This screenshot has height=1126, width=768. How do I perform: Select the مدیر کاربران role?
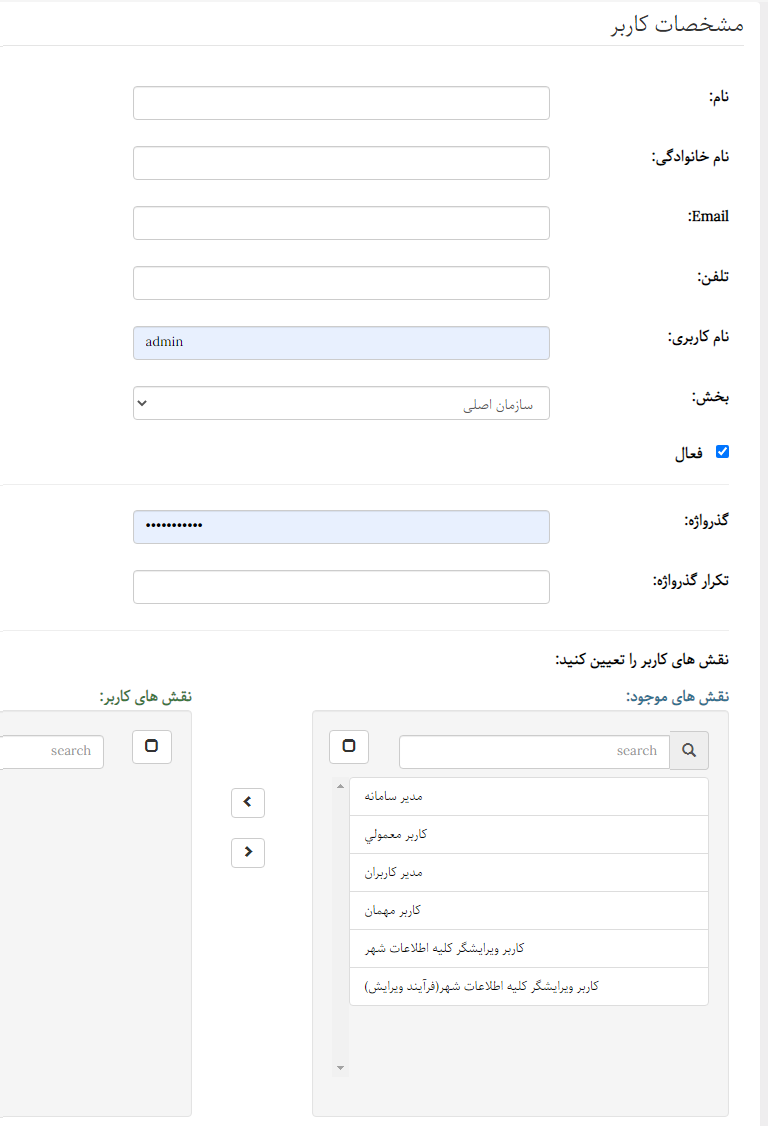point(528,871)
